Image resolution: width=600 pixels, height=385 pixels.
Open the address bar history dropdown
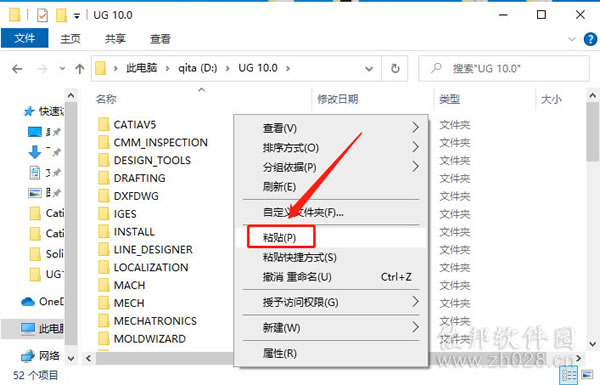pyautogui.click(x=369, y=69)
